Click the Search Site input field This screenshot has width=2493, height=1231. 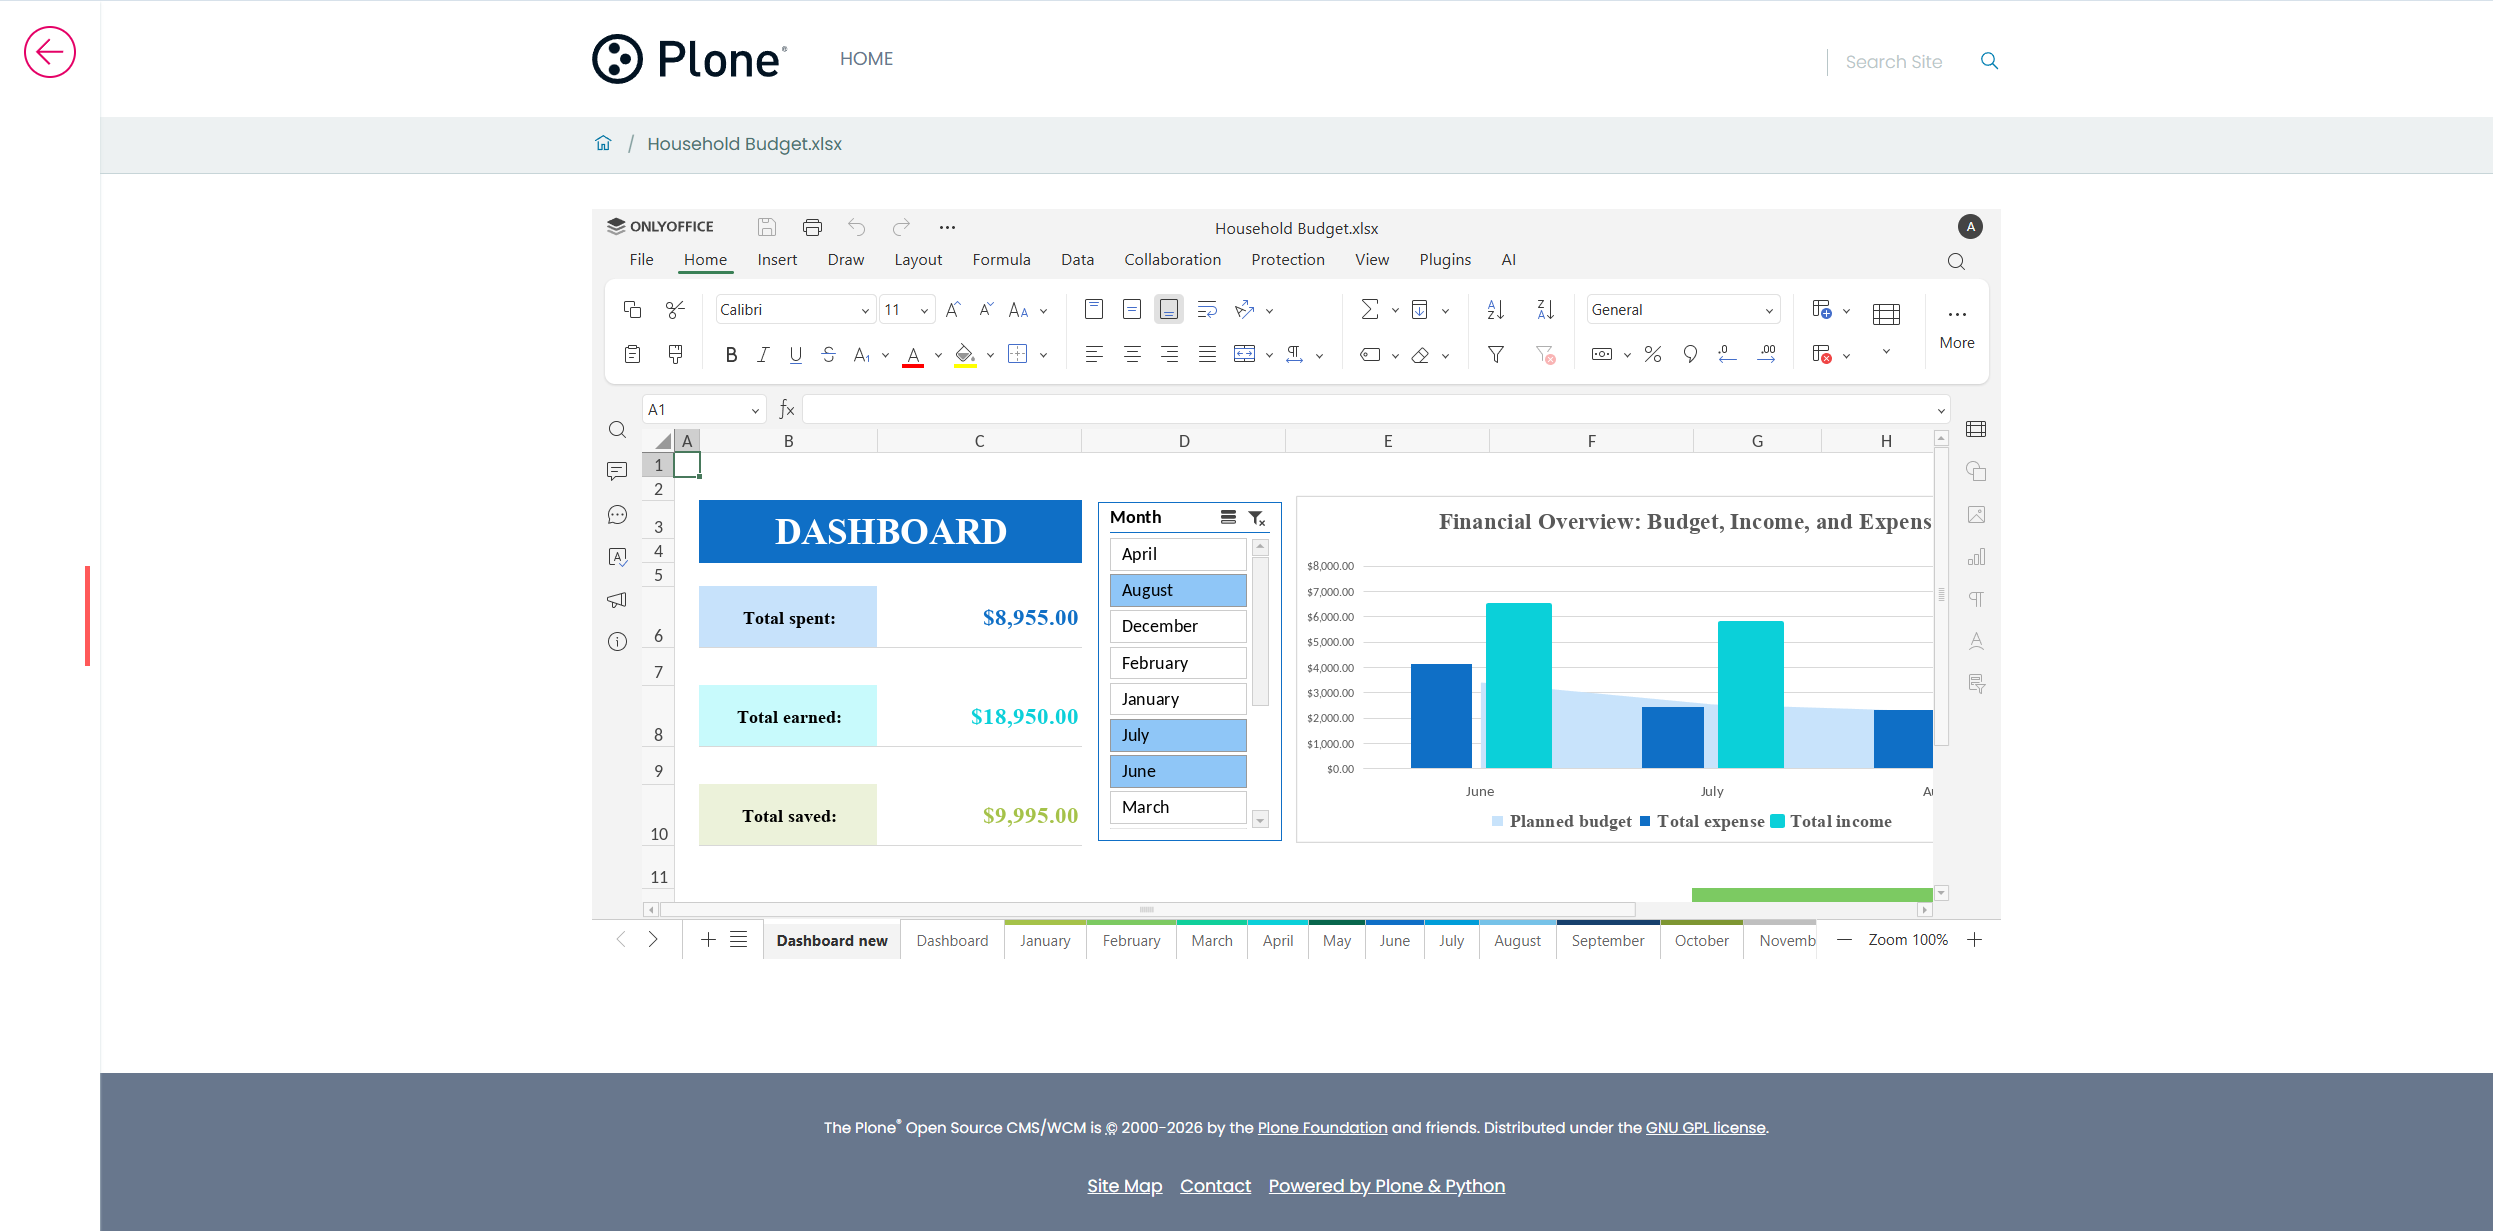(x=1894, y=62)
